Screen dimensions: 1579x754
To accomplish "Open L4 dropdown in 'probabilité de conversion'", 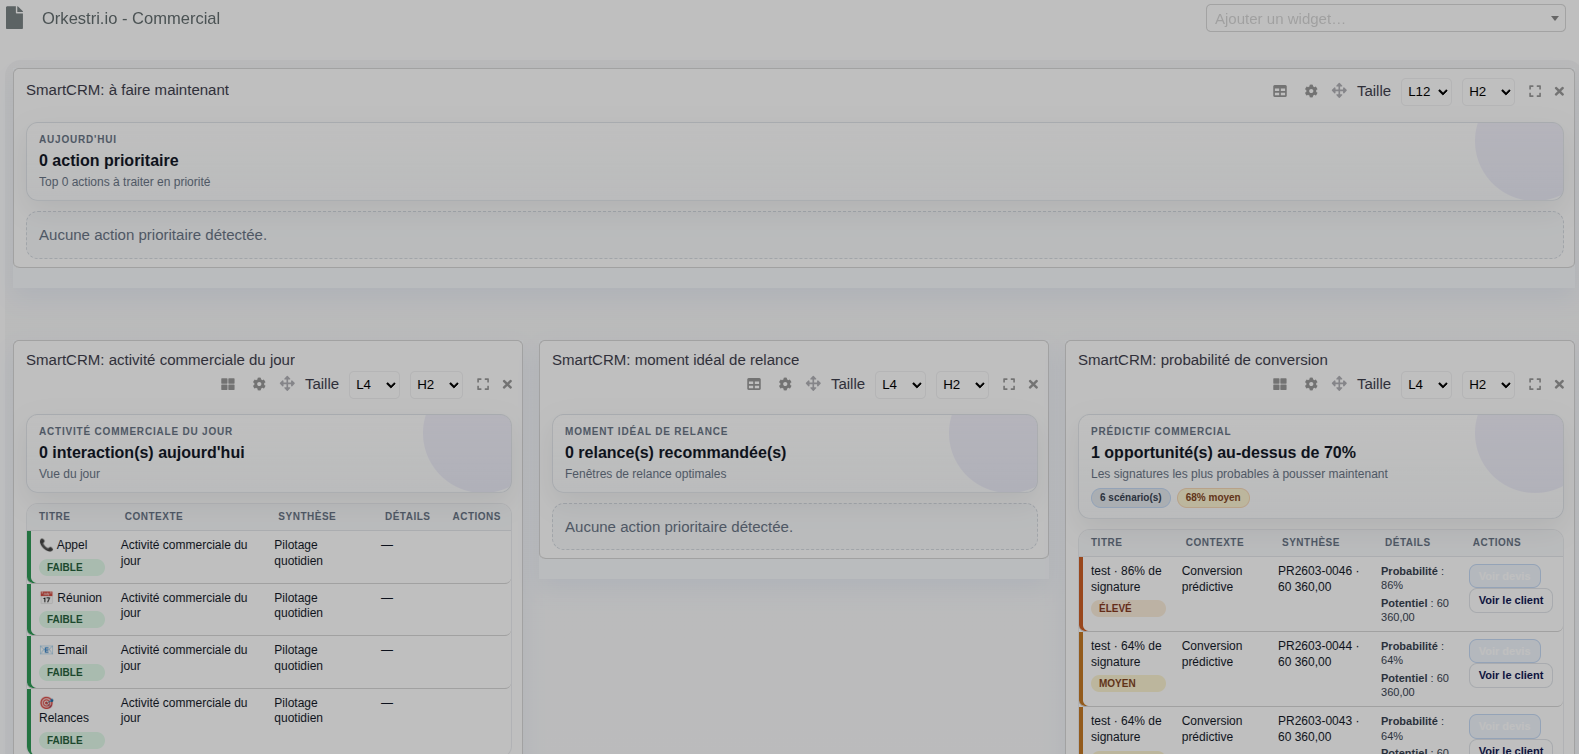I will tap(1426, 384).
